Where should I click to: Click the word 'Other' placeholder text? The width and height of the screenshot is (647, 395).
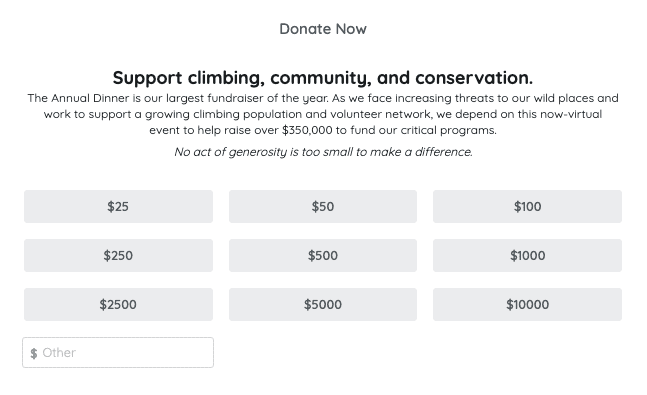click(x=59, y=353)
